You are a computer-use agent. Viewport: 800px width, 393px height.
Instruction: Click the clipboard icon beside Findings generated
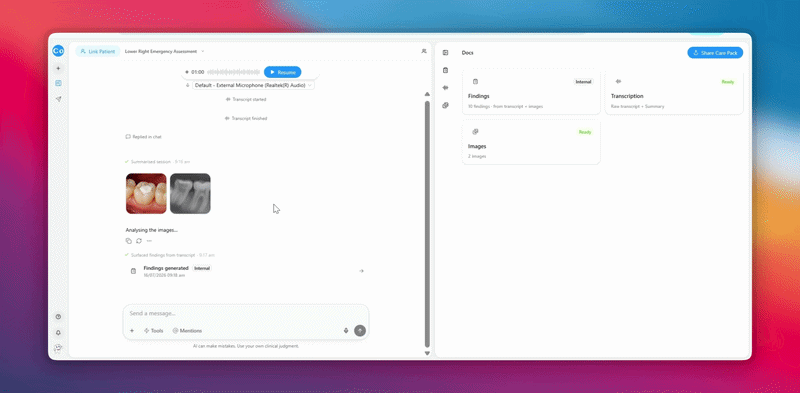(133, 271)
